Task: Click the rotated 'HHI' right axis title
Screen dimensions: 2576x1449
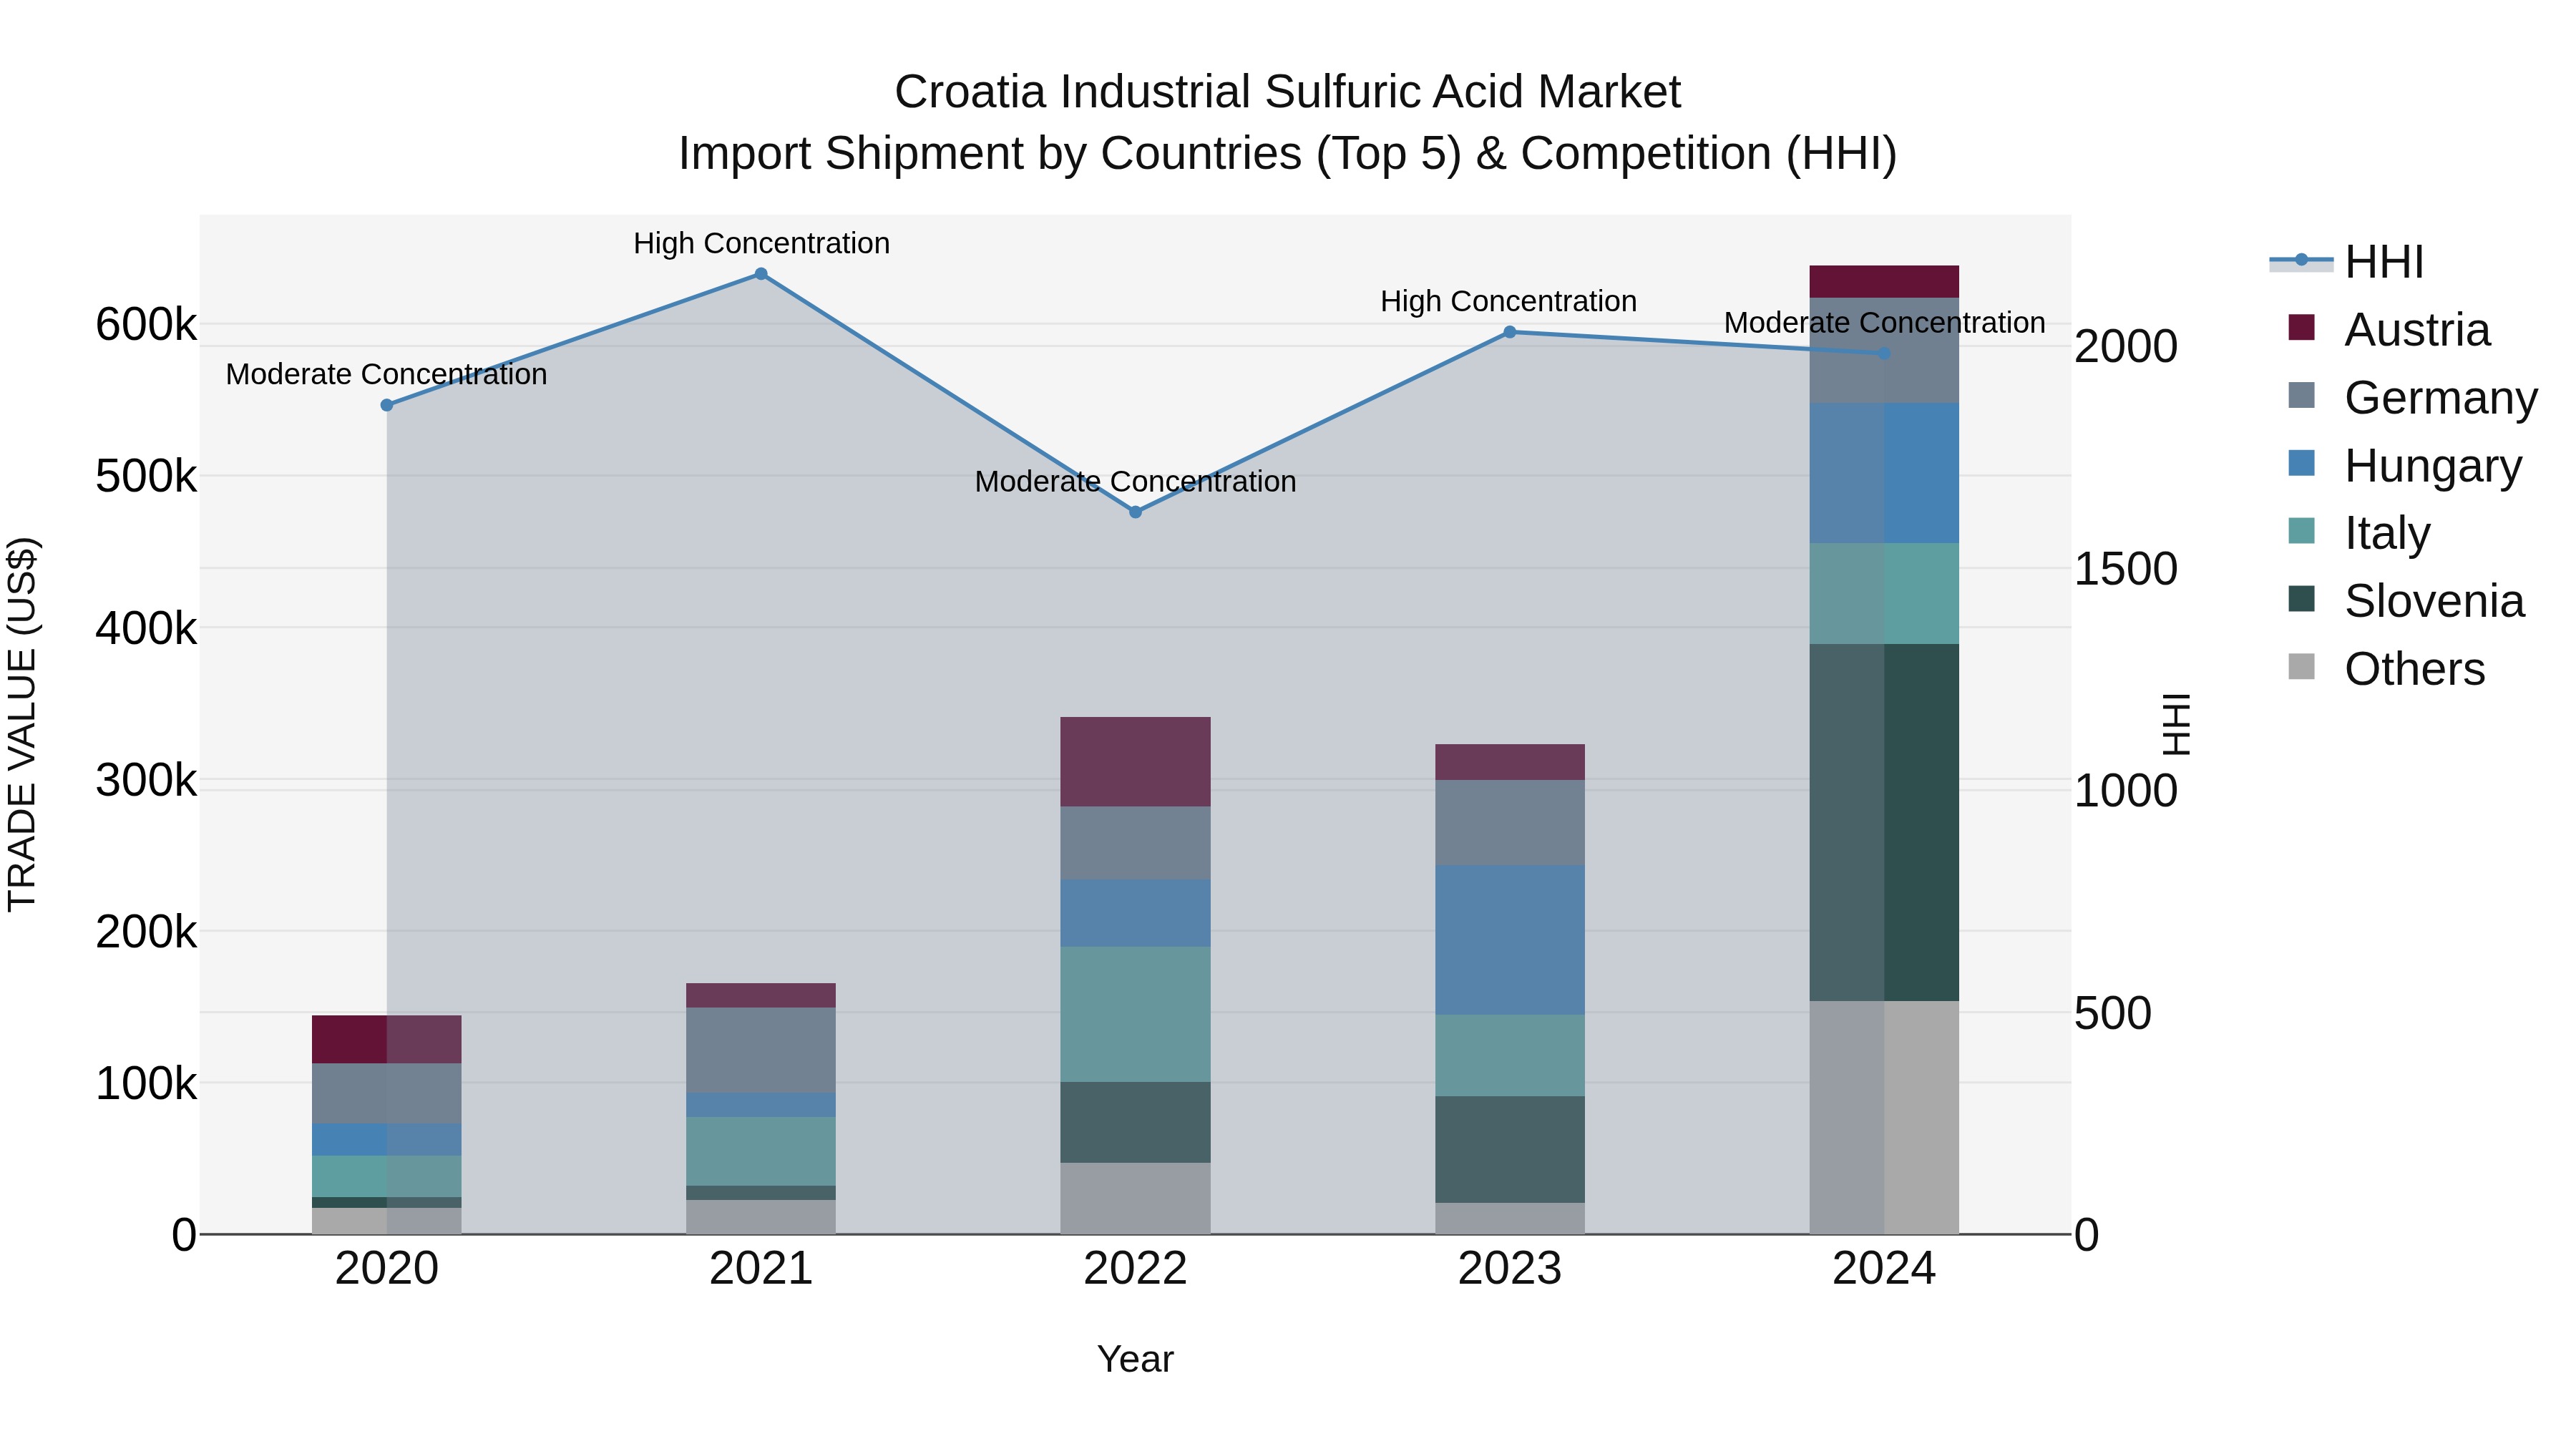Action: 2176,725
